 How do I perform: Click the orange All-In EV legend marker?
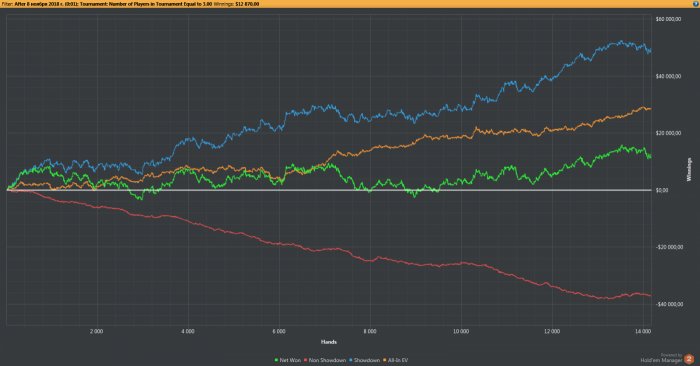[385, 360]
